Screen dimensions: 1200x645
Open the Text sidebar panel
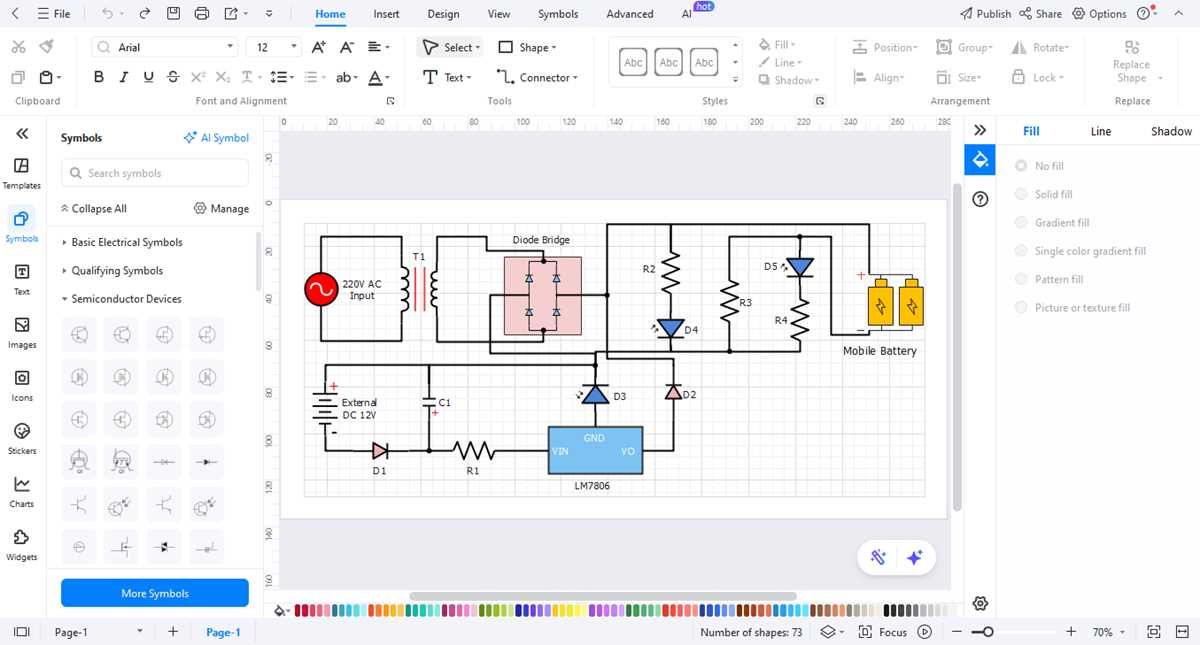coord(21,279)
